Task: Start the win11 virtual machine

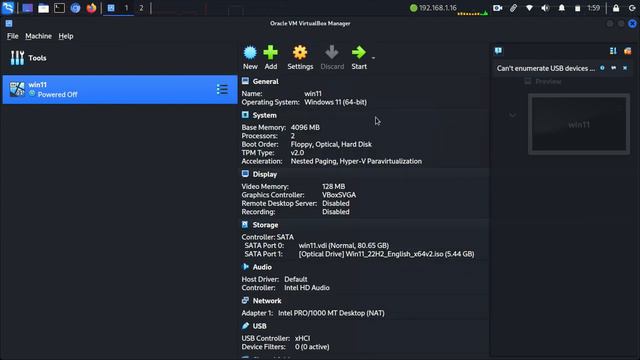Action: coord(359,58)
